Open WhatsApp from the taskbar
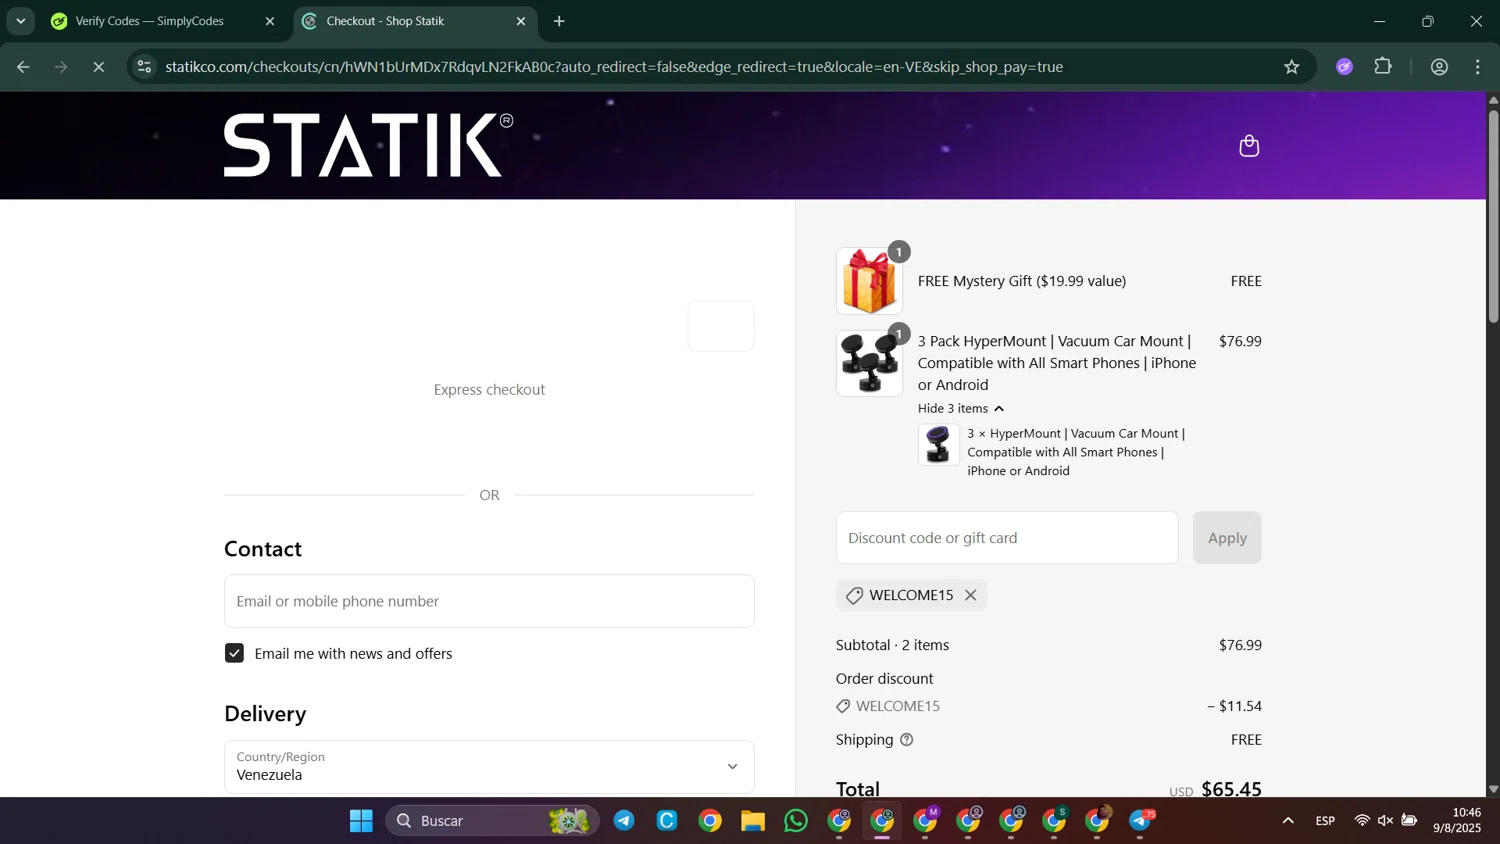The width and height of the screenshot is (1500, 844). [x=796, y=821]
